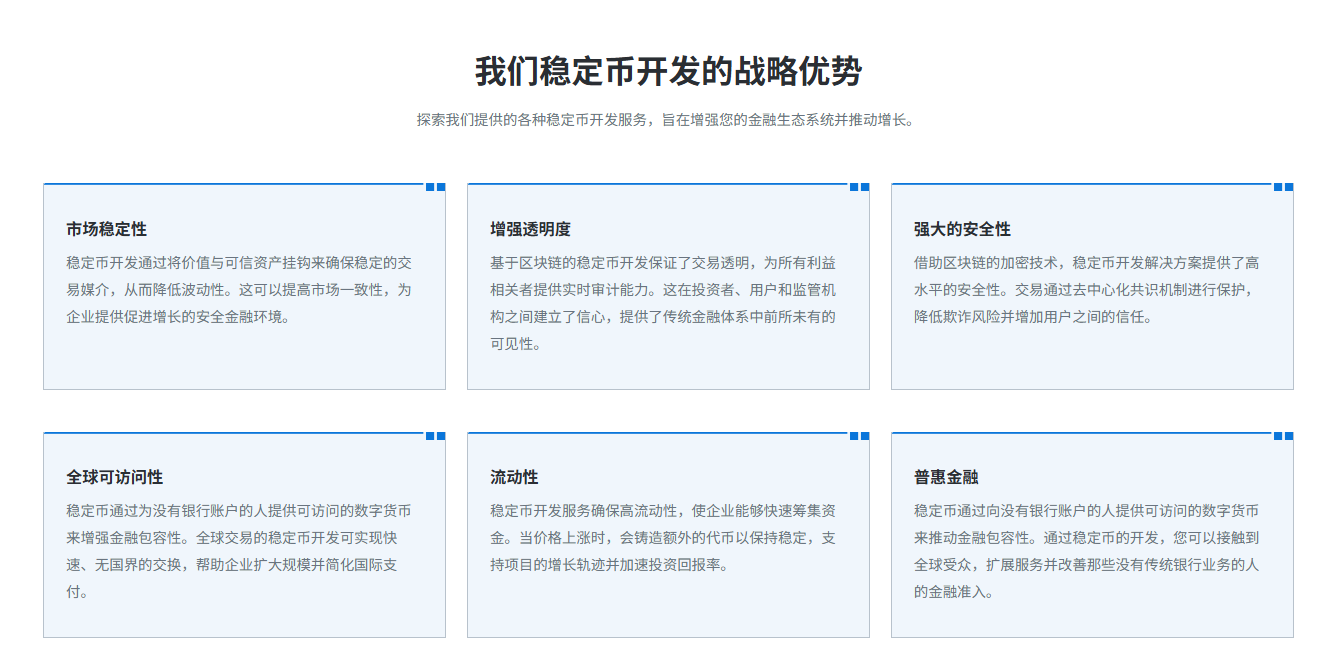Click the description paragraph under 市场稳定性
Screen dimensions: 1325x659
point(239,290)
